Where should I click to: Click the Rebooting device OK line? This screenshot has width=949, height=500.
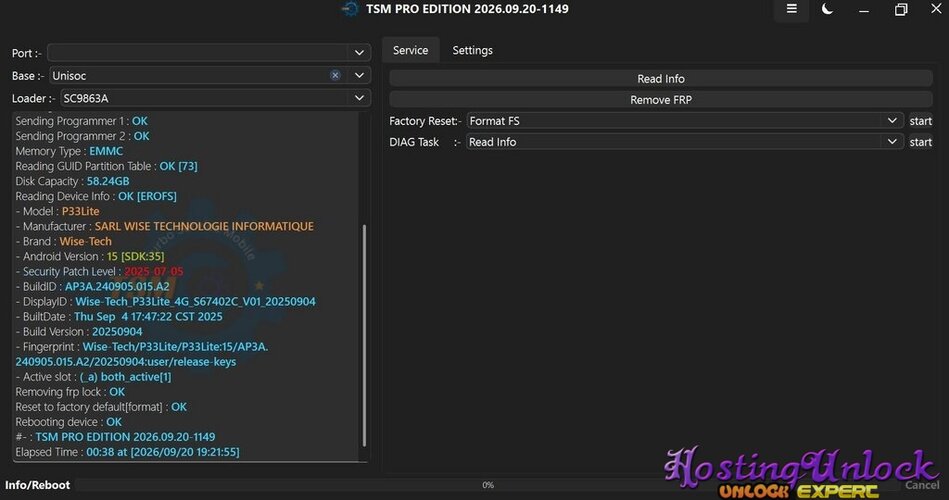coord(68,422)
